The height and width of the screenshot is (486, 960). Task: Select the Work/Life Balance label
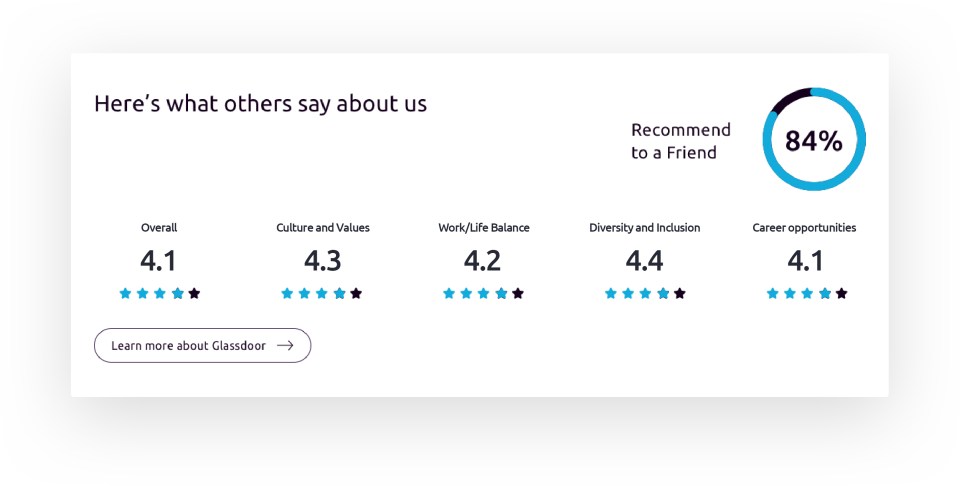pos(484,228)
